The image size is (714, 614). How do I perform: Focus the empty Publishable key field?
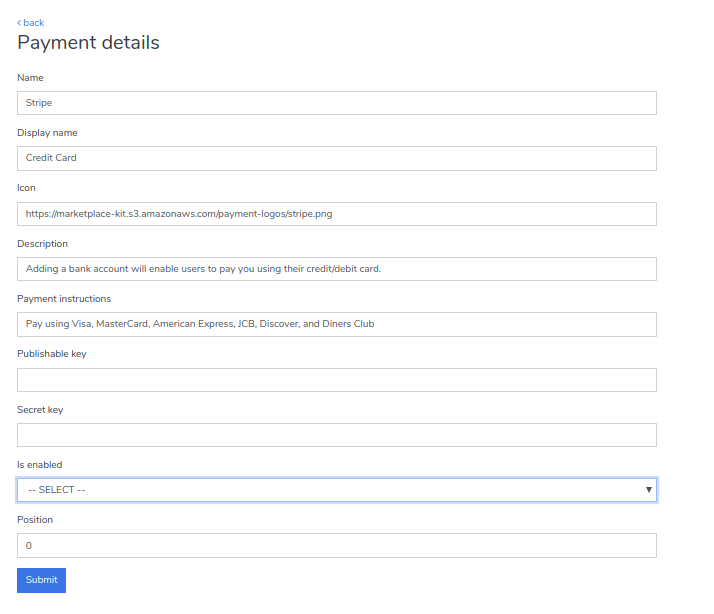[x=336, y=380]
